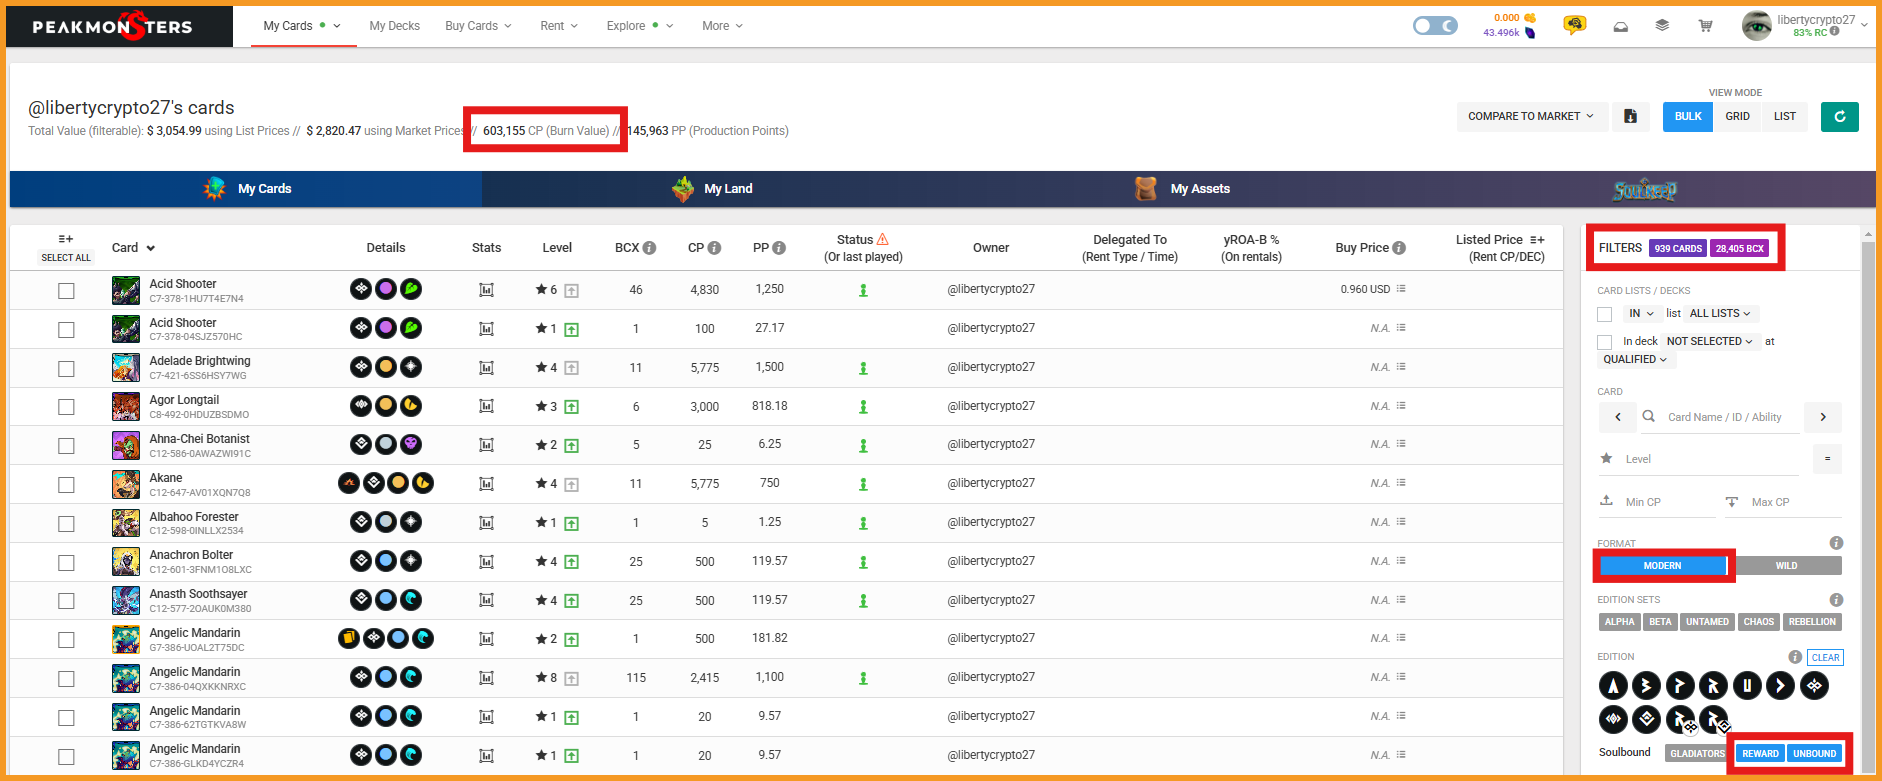This screenshot has width=1882, height=781.
Task: Check the Agor Longtail row checkbox
Action: [x=66, y=407]
